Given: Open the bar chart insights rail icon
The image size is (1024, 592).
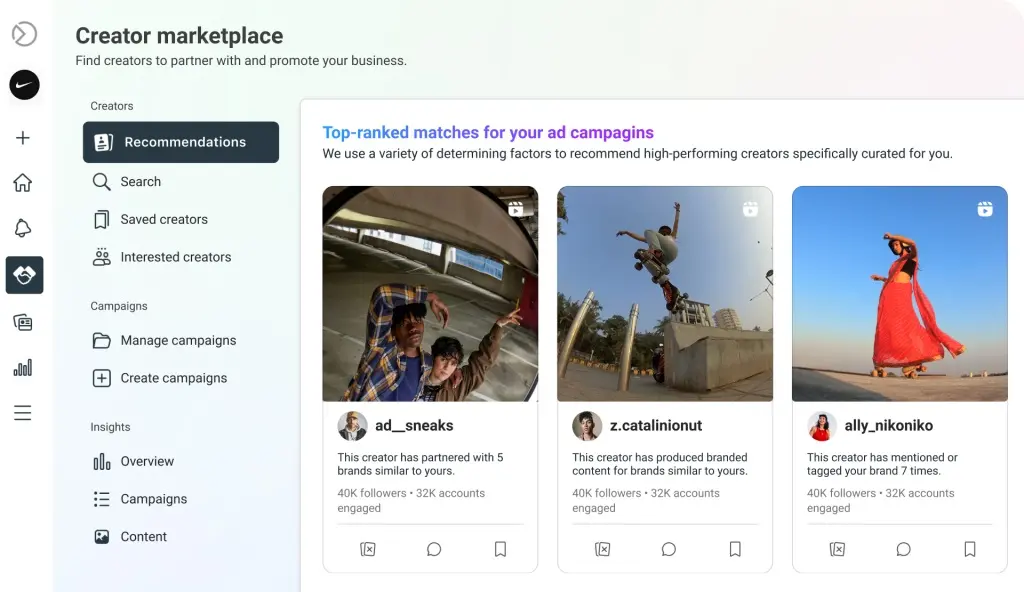Looking at the screenshot, I should pyautogui.click(x=23, y=368).
